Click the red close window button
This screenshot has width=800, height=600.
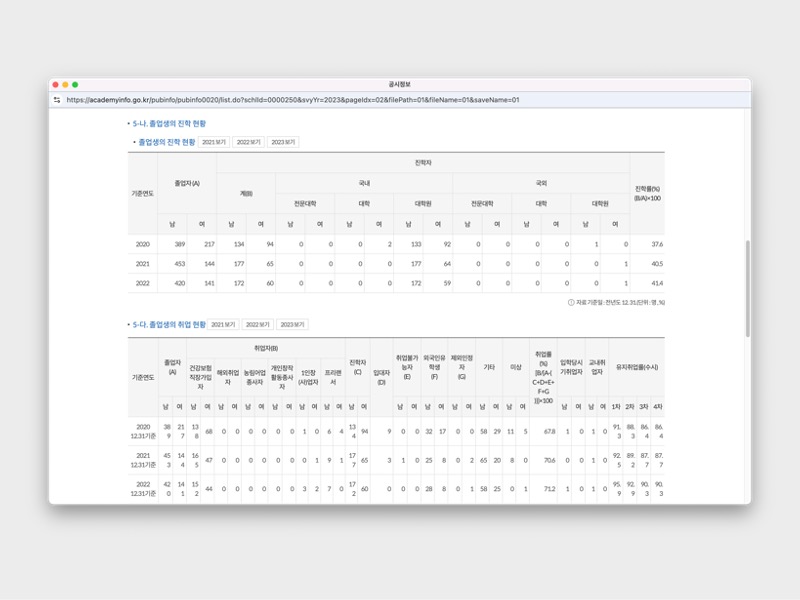click(56, 85)
